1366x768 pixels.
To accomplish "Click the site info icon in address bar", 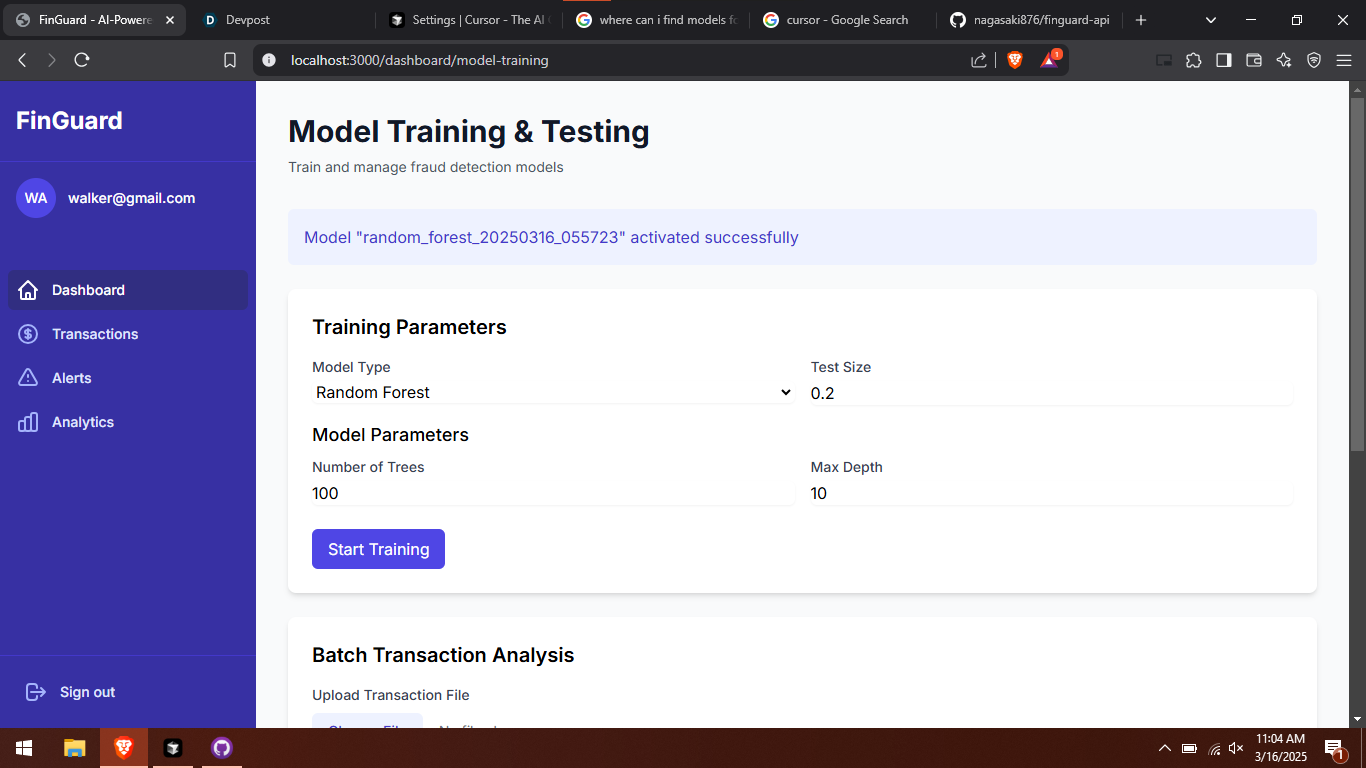I will (x=268, y=60).
